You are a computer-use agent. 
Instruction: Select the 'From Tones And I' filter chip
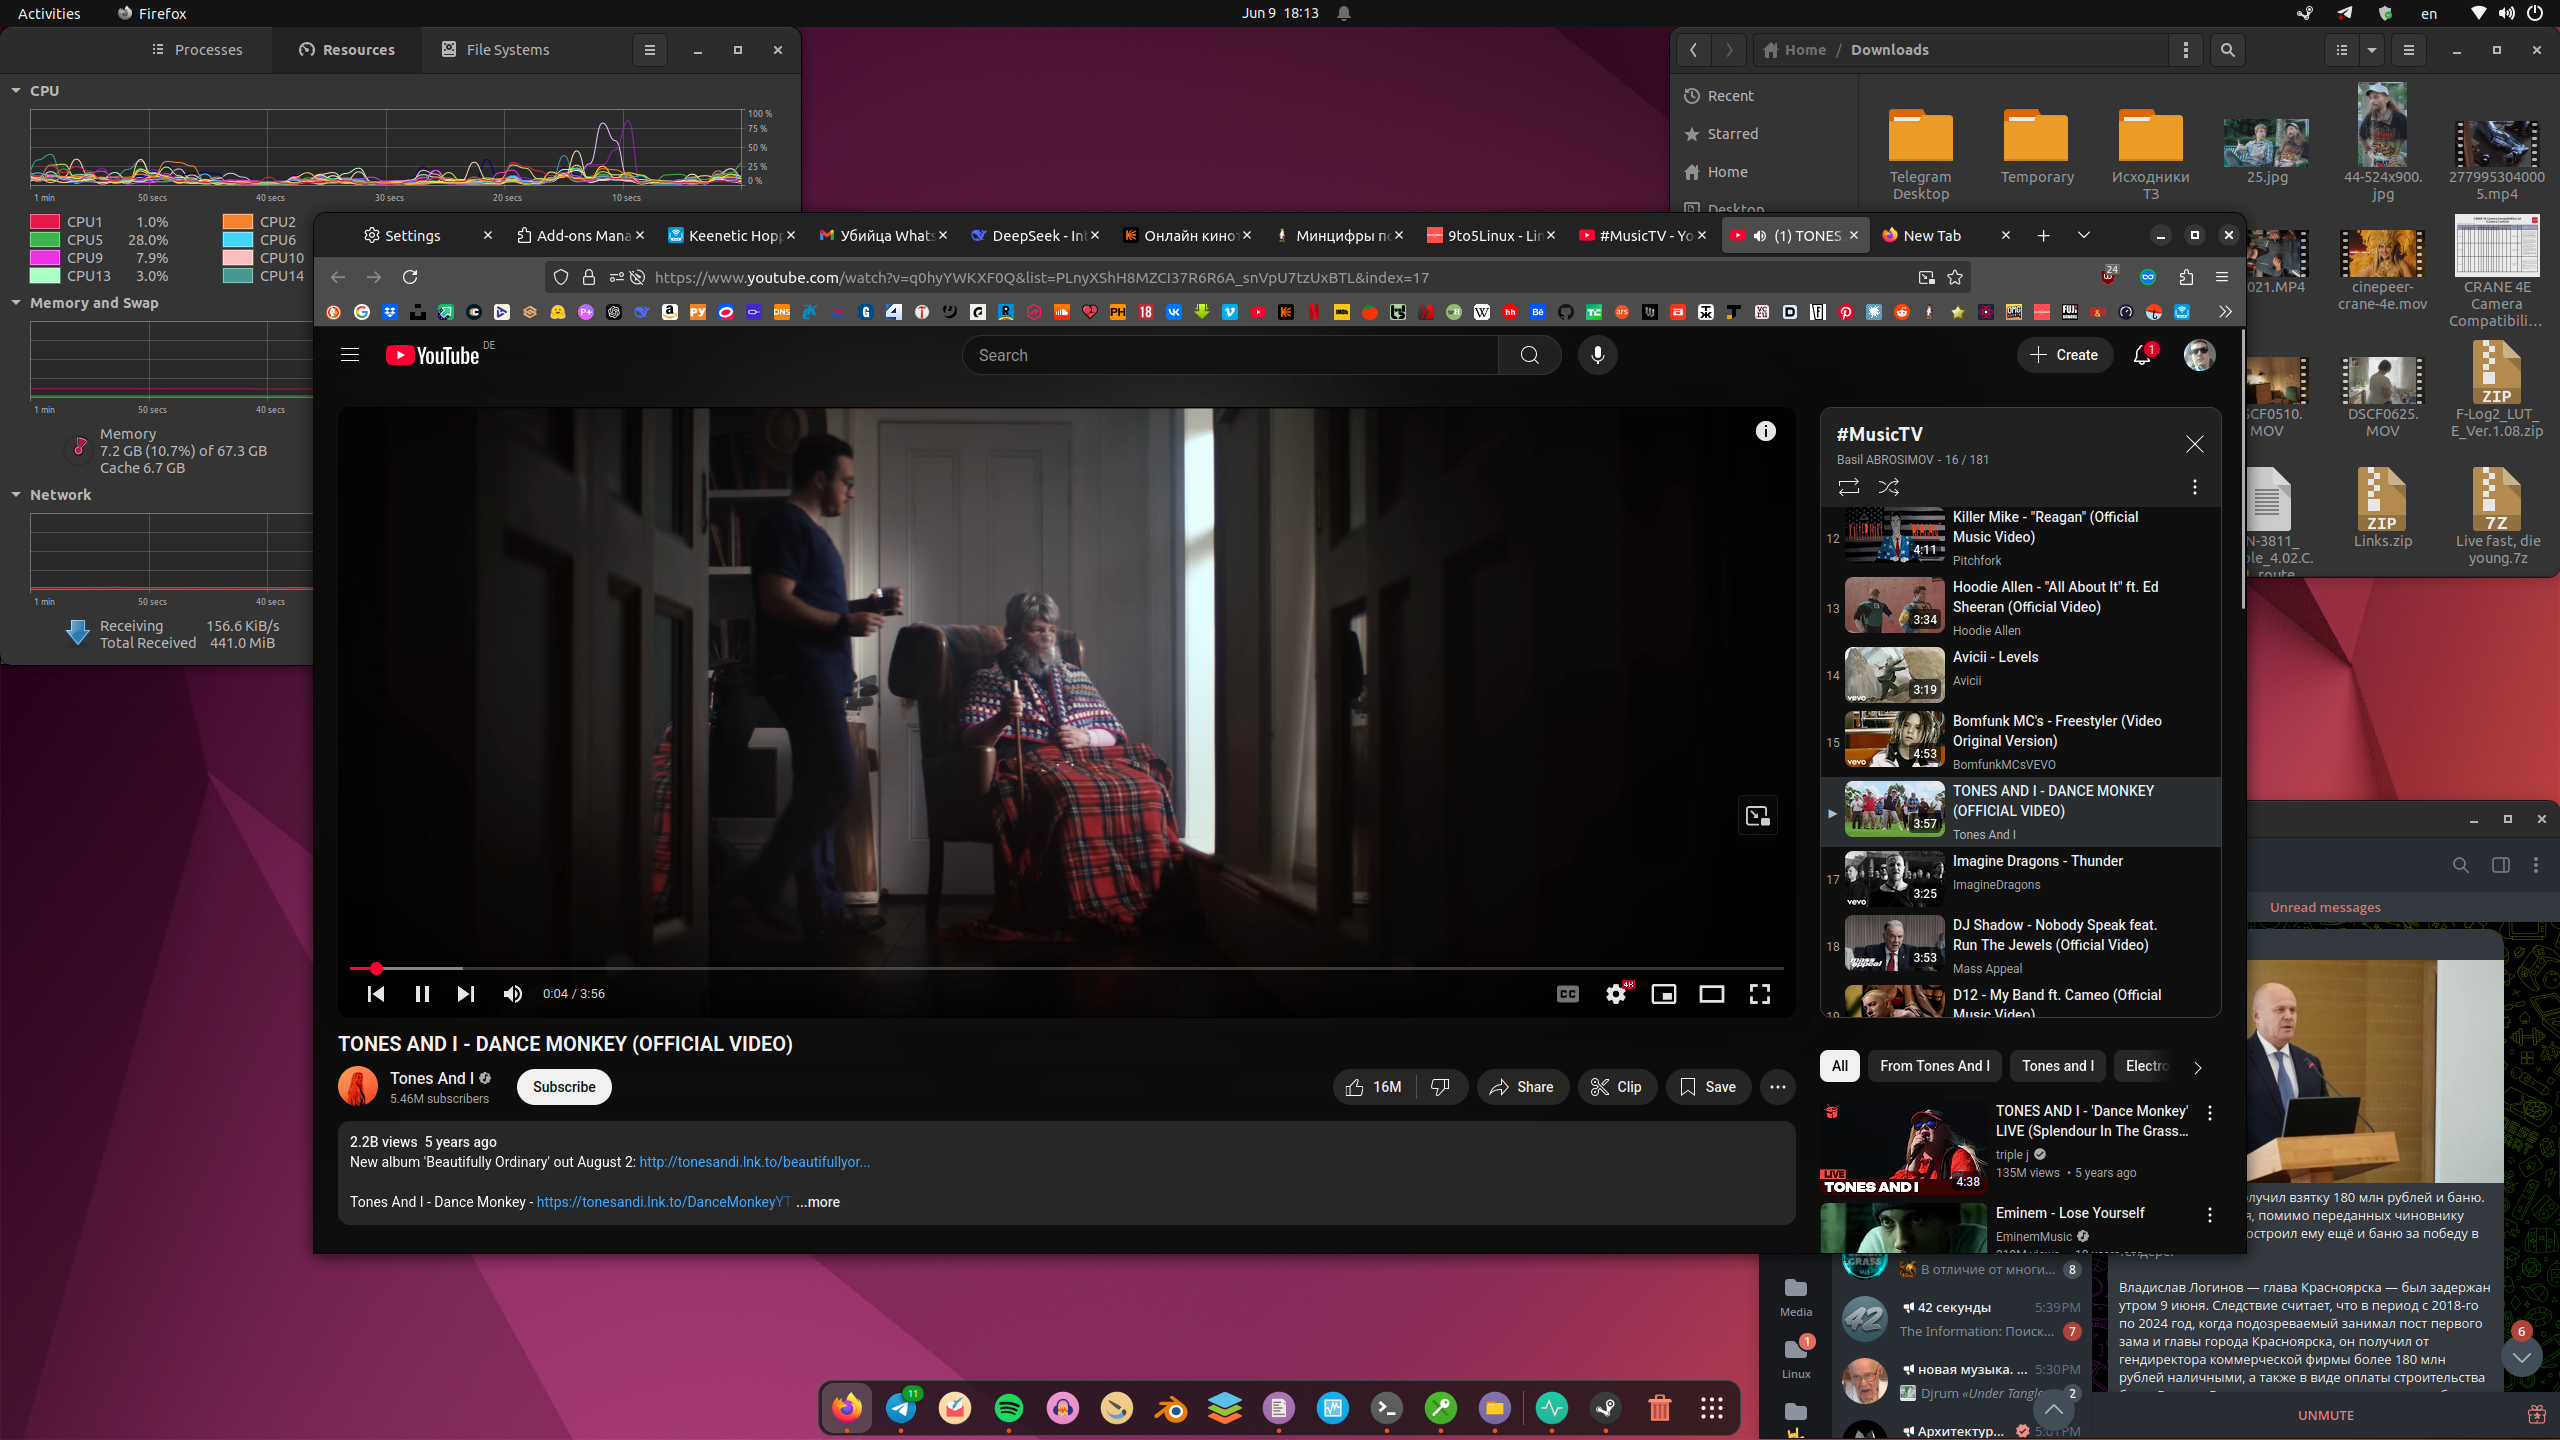click(x=1934, y=1066)
